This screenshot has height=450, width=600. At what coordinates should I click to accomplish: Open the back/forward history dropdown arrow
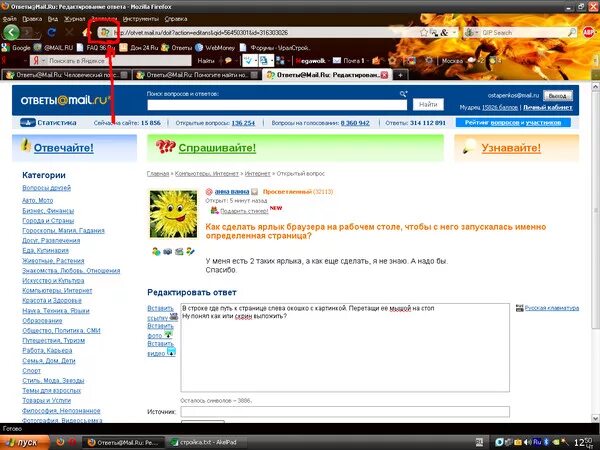click(x=37, y=34)
